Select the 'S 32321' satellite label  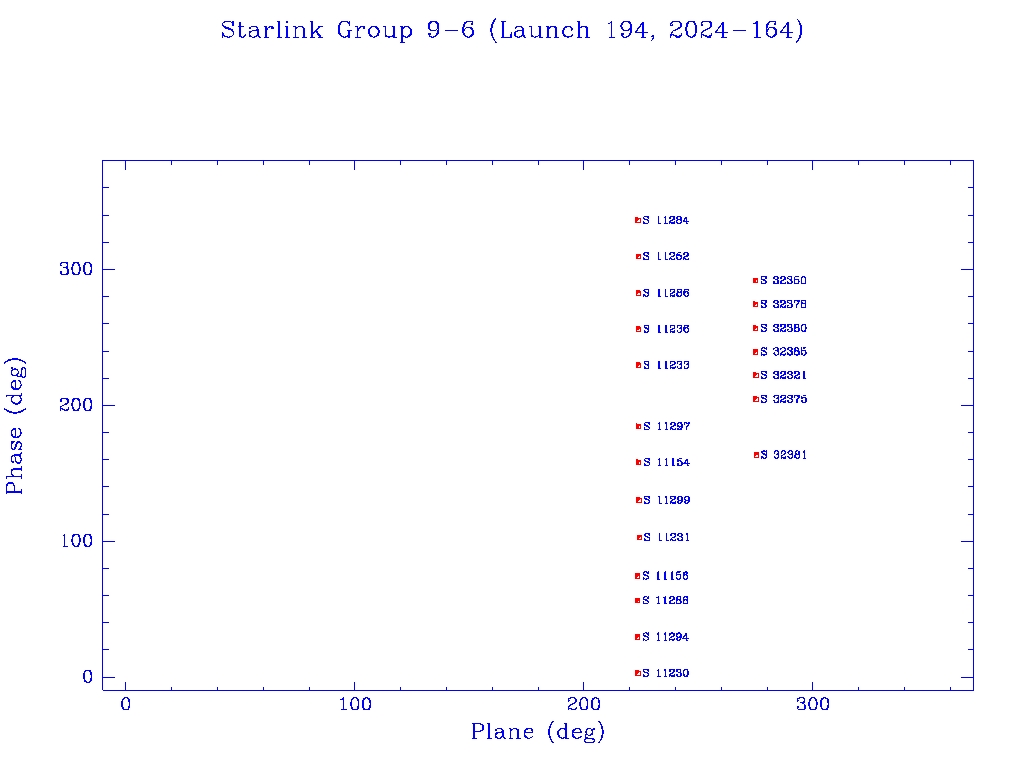pyautogui.click(x=784, y=376)
